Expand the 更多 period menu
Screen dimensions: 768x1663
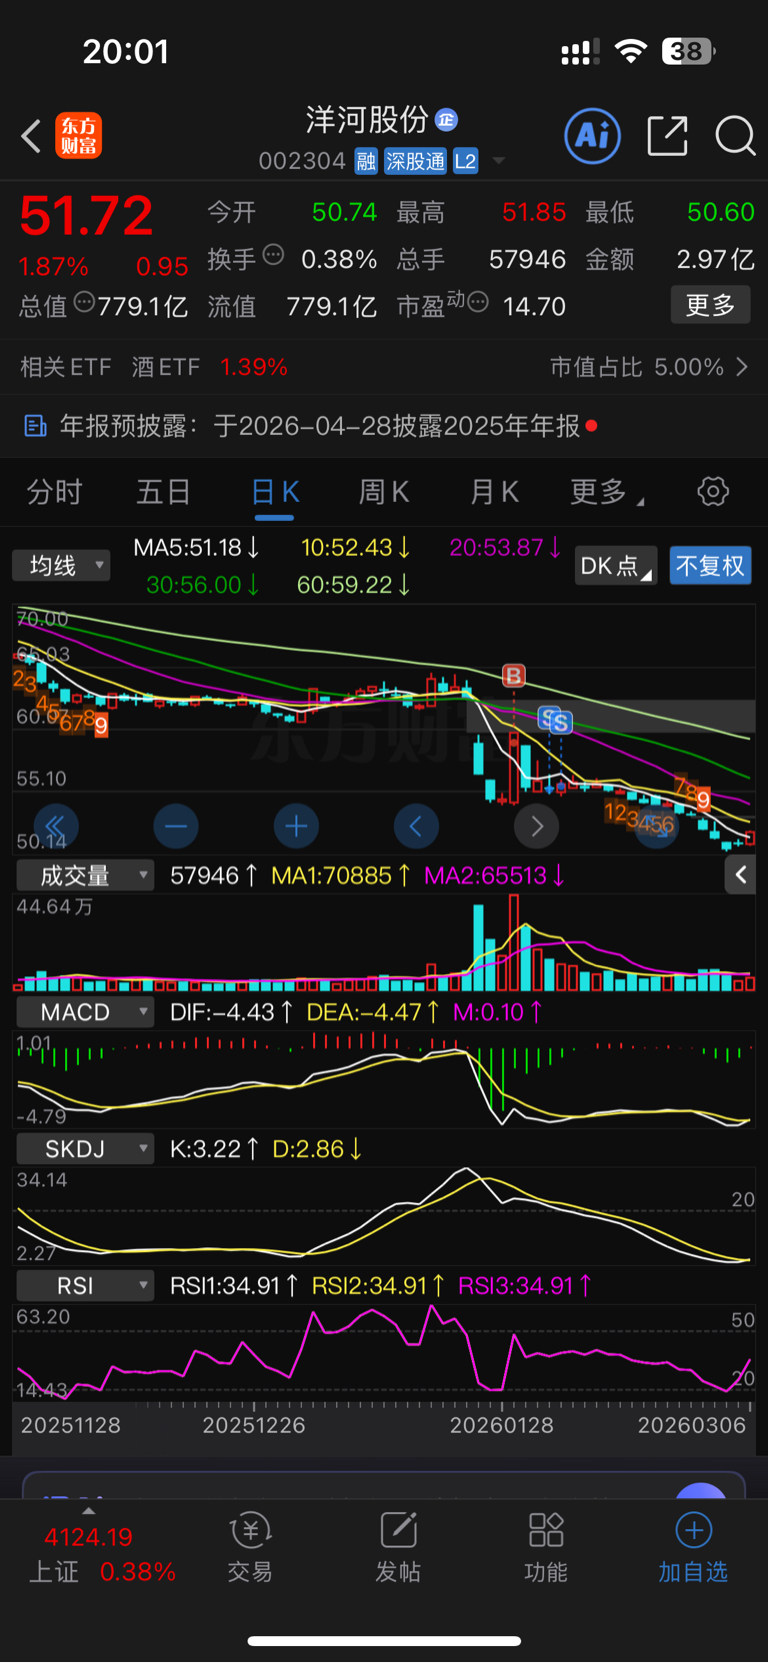coord(607,492)
